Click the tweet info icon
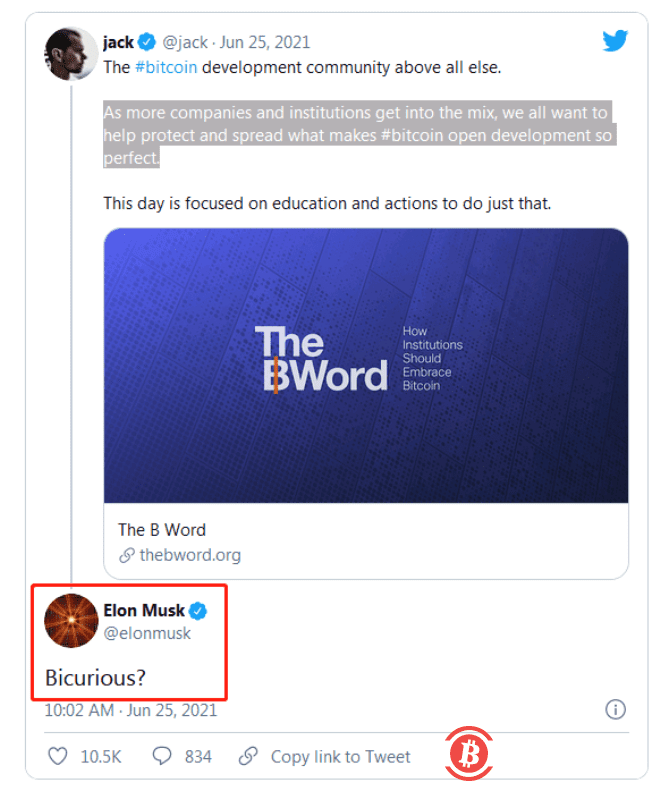 click(x=615, y=710)
